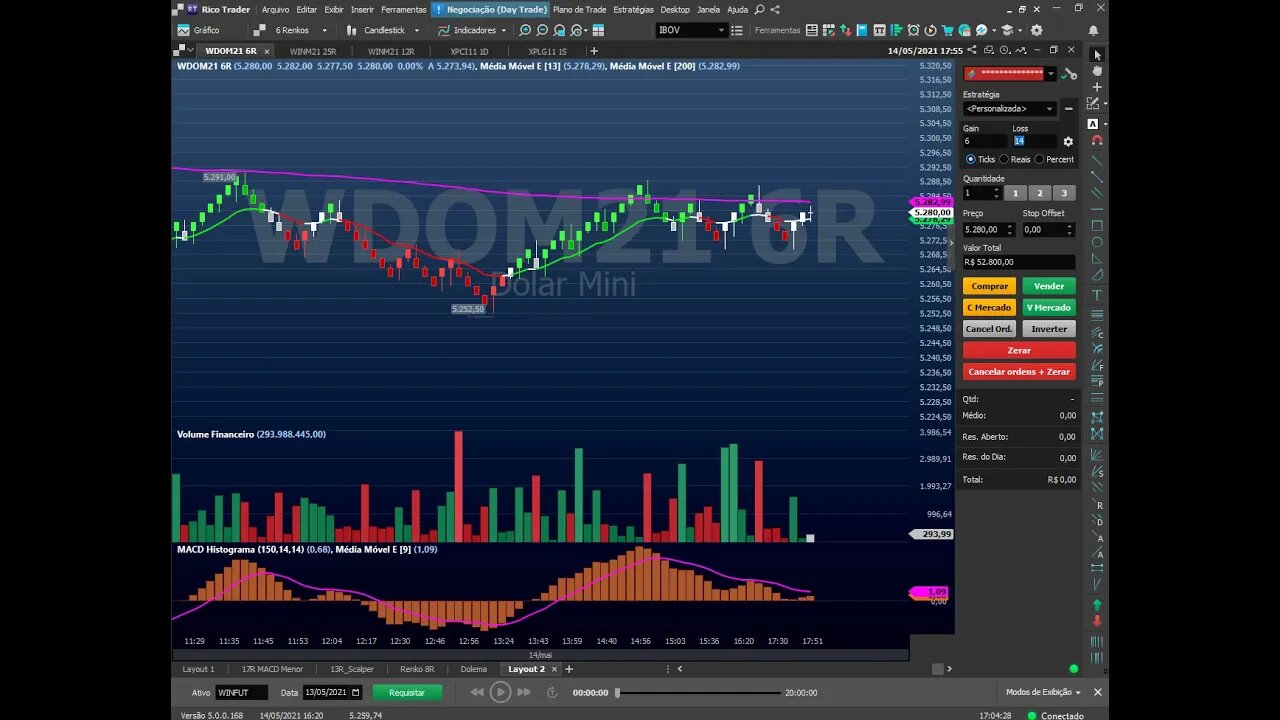The height and width of the screenshot is (720, 1280).
Task: Select the Reais radio option
Action: (1004, 159)
